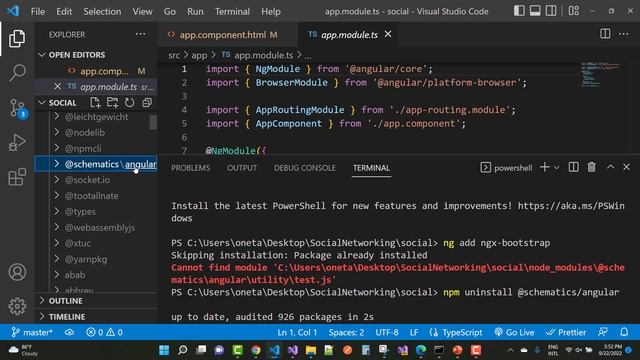The height and width of the screenshot is (360, 640).
Task: Start Go Live server
Action: click(514, 332)
